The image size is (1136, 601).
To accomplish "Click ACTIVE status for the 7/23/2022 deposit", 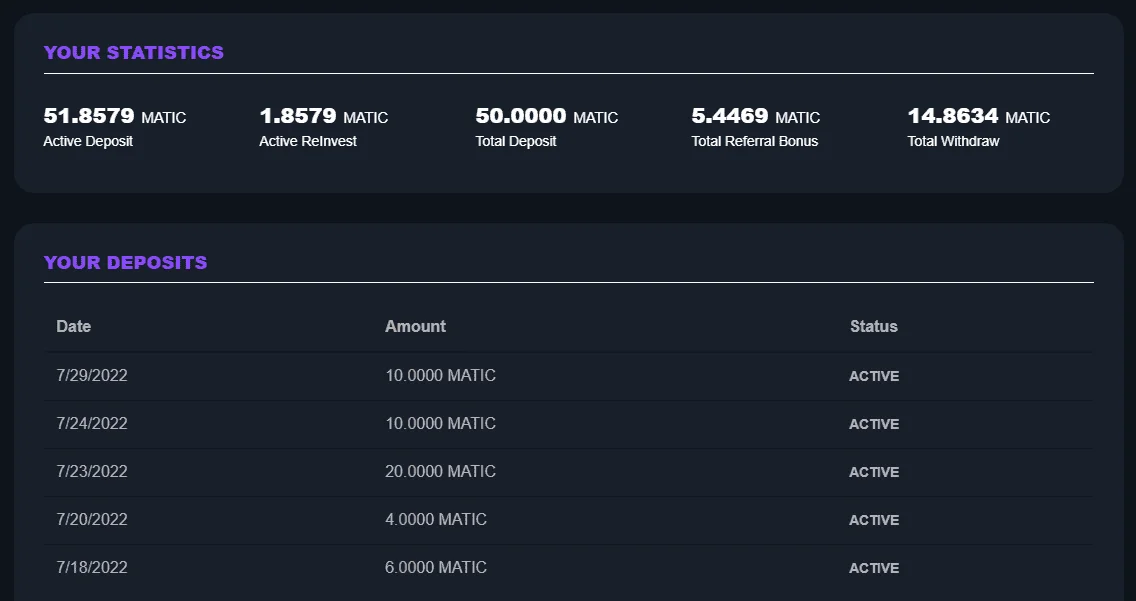I will (874, 472).
